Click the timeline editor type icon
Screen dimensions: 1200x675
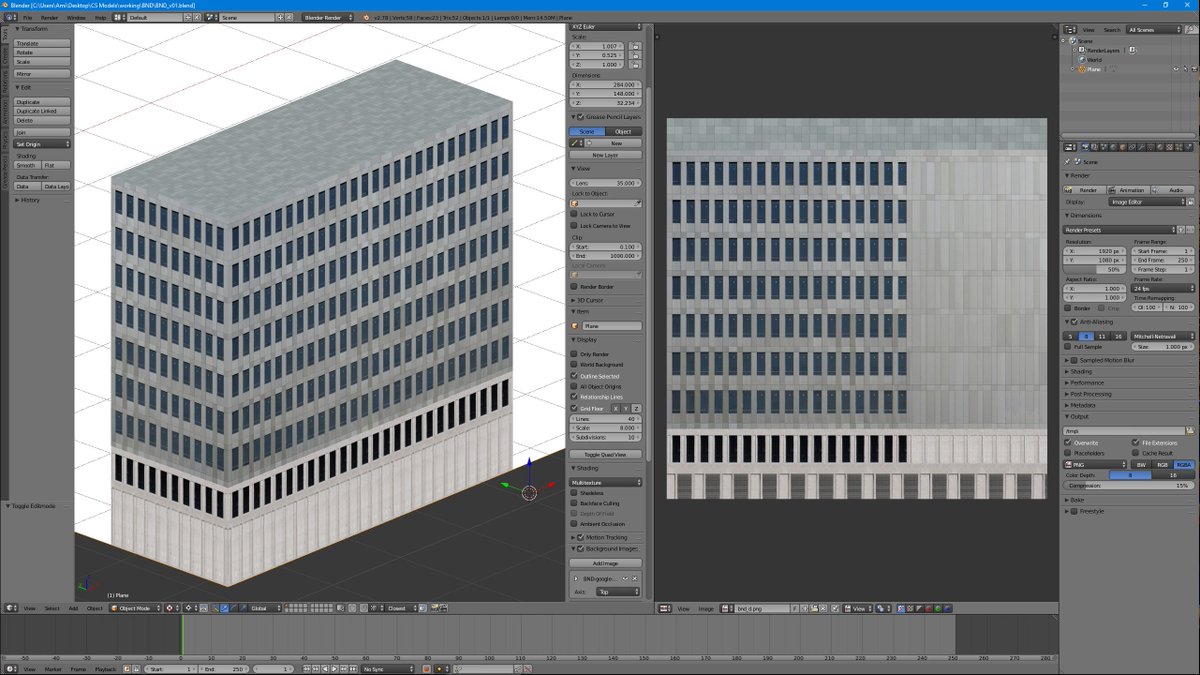[x=11, y=669]
